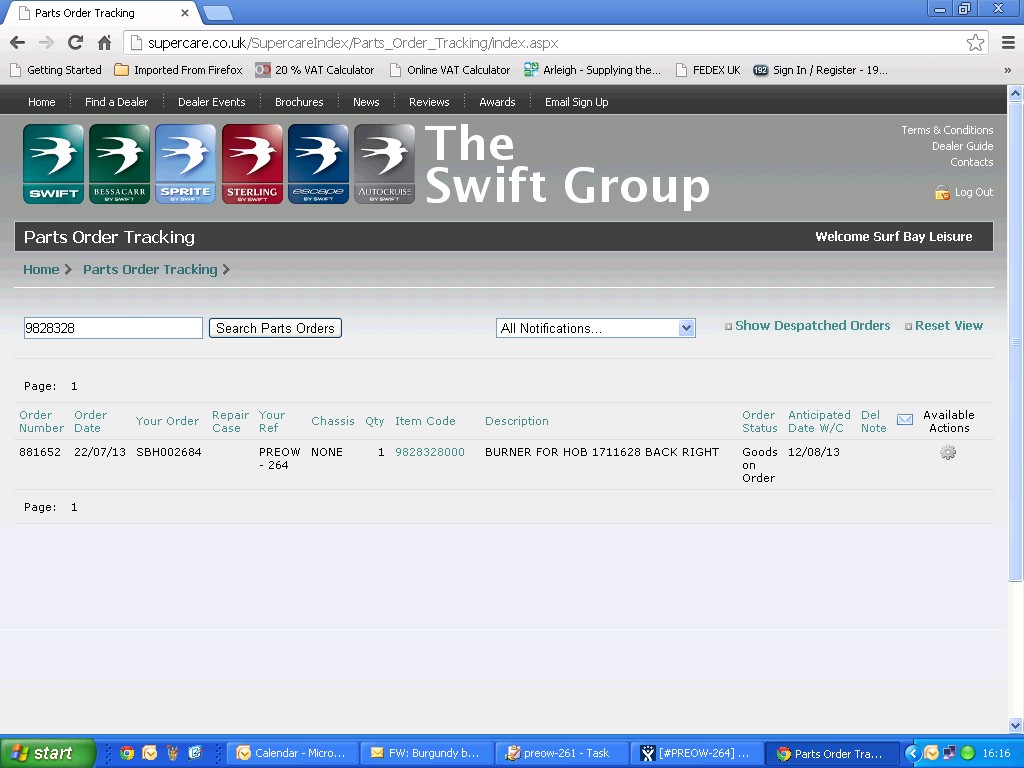Open Terms & Conditions link
This screenshot has width=1024, height=768.
click(947, 130)
